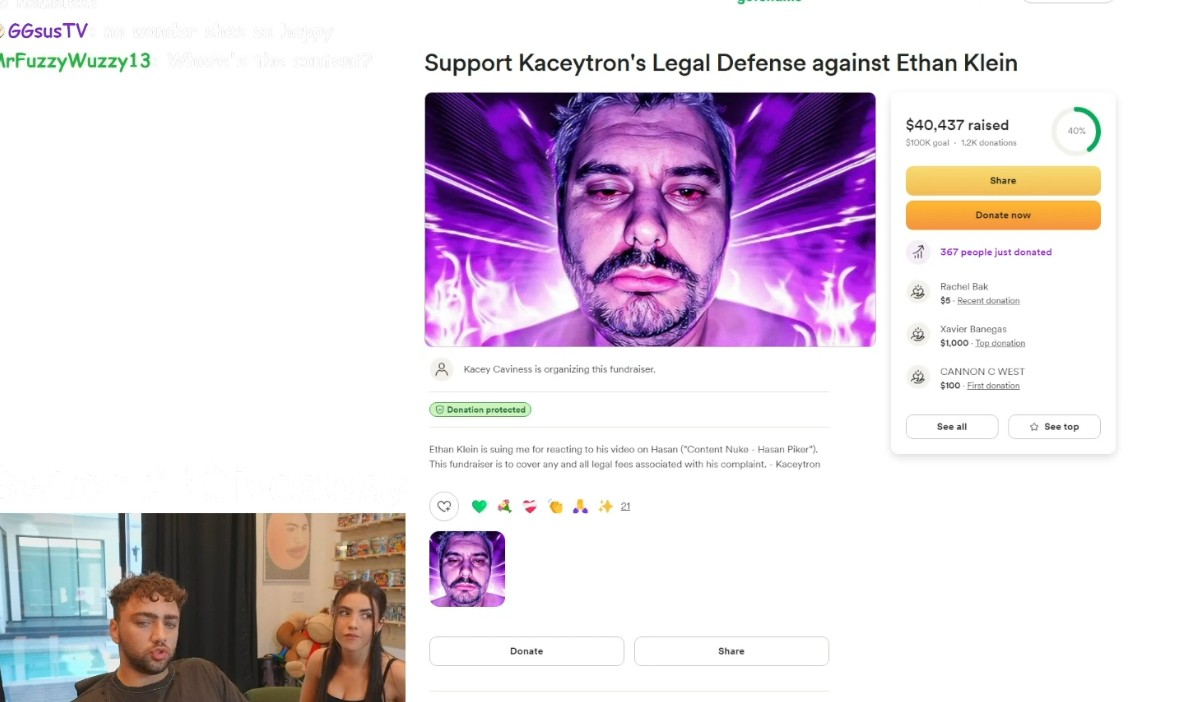Image resolution: width=1189 pixels, height=702 pixels.
Task: Open the Top donation link
Action: [x=999, y=343]
